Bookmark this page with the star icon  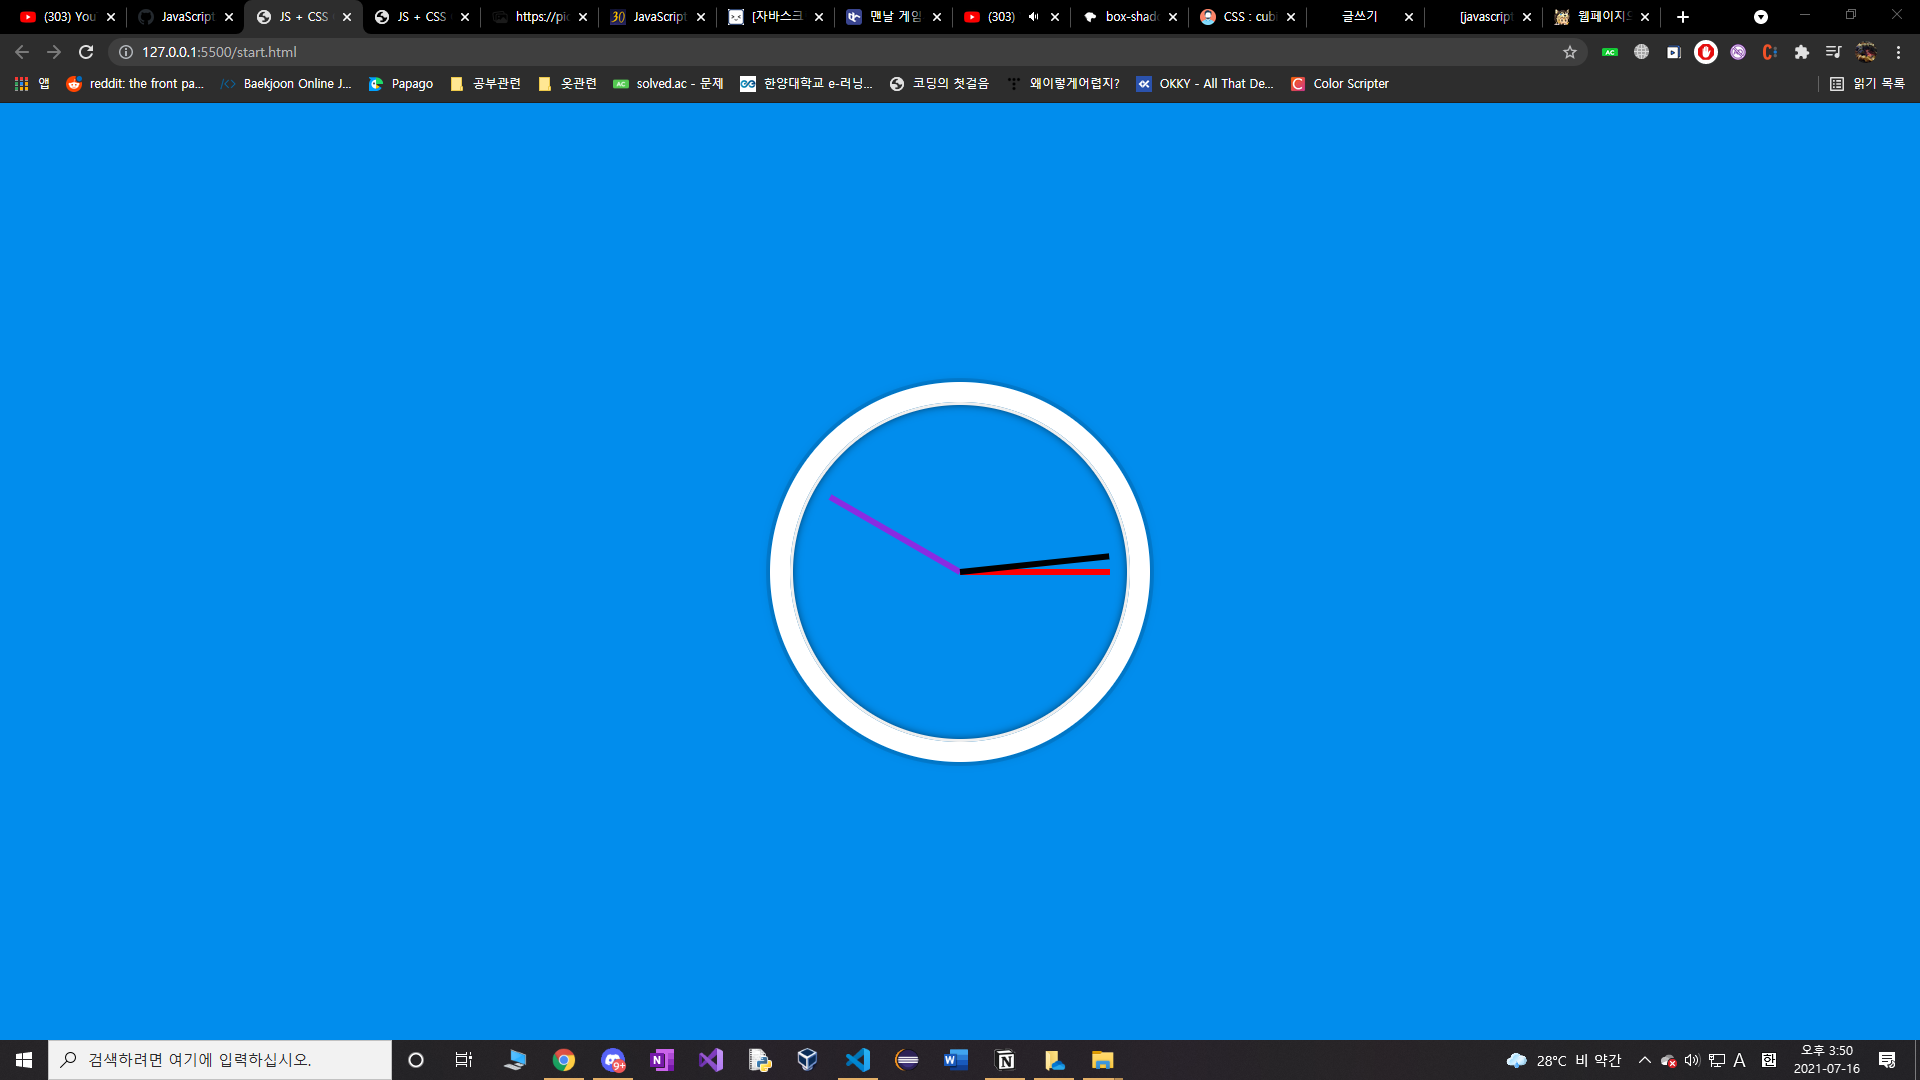(1570, 52)
